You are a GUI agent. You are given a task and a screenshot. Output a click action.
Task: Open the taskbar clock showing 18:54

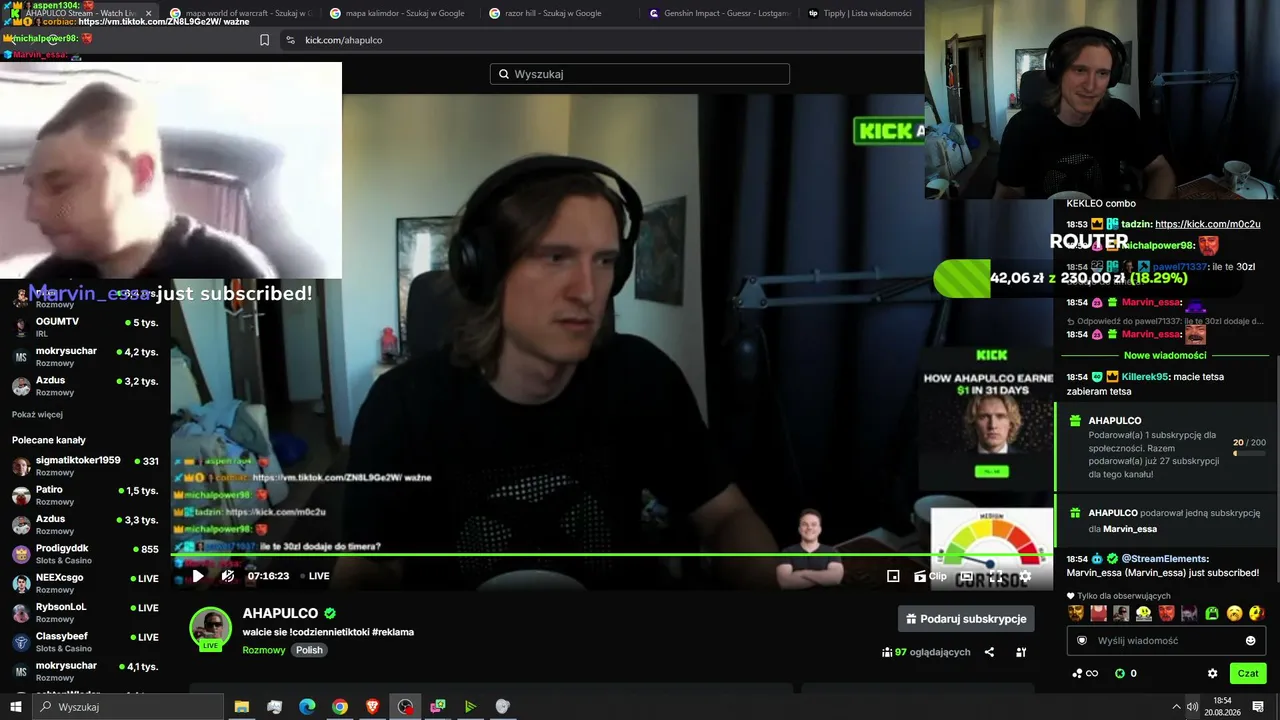click(1222, 707)
